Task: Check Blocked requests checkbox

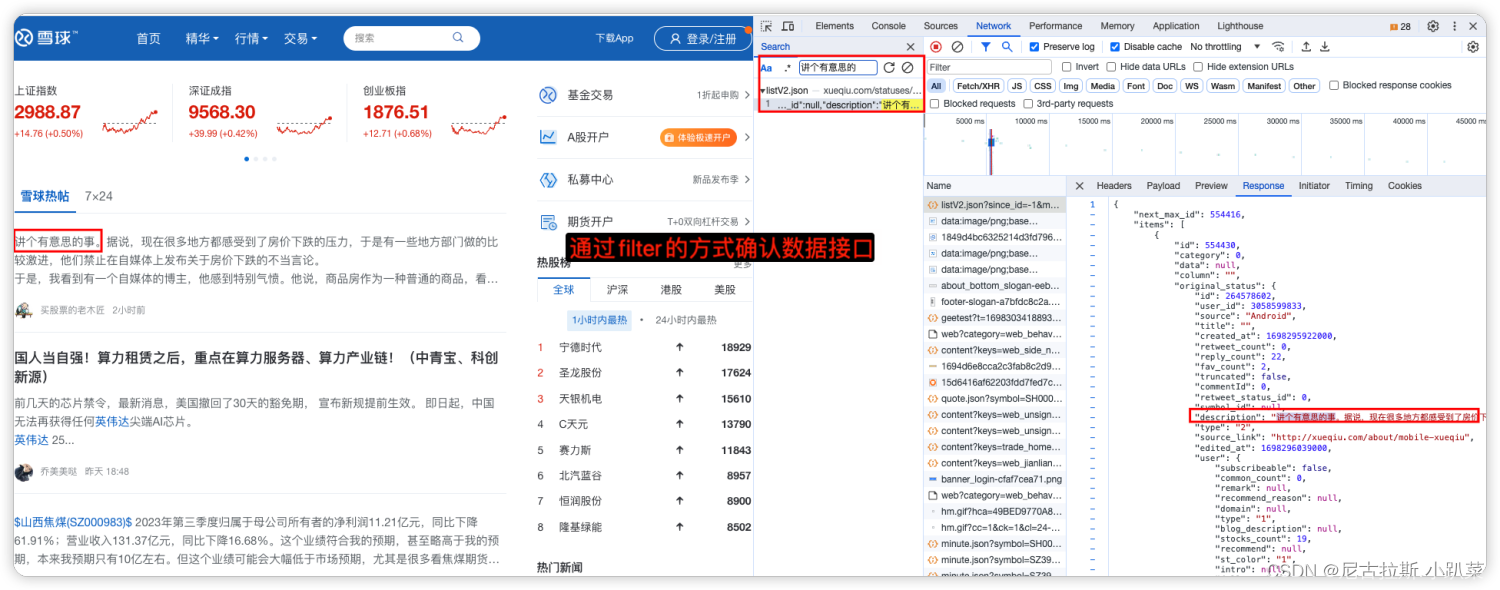Action: (935, 104)
